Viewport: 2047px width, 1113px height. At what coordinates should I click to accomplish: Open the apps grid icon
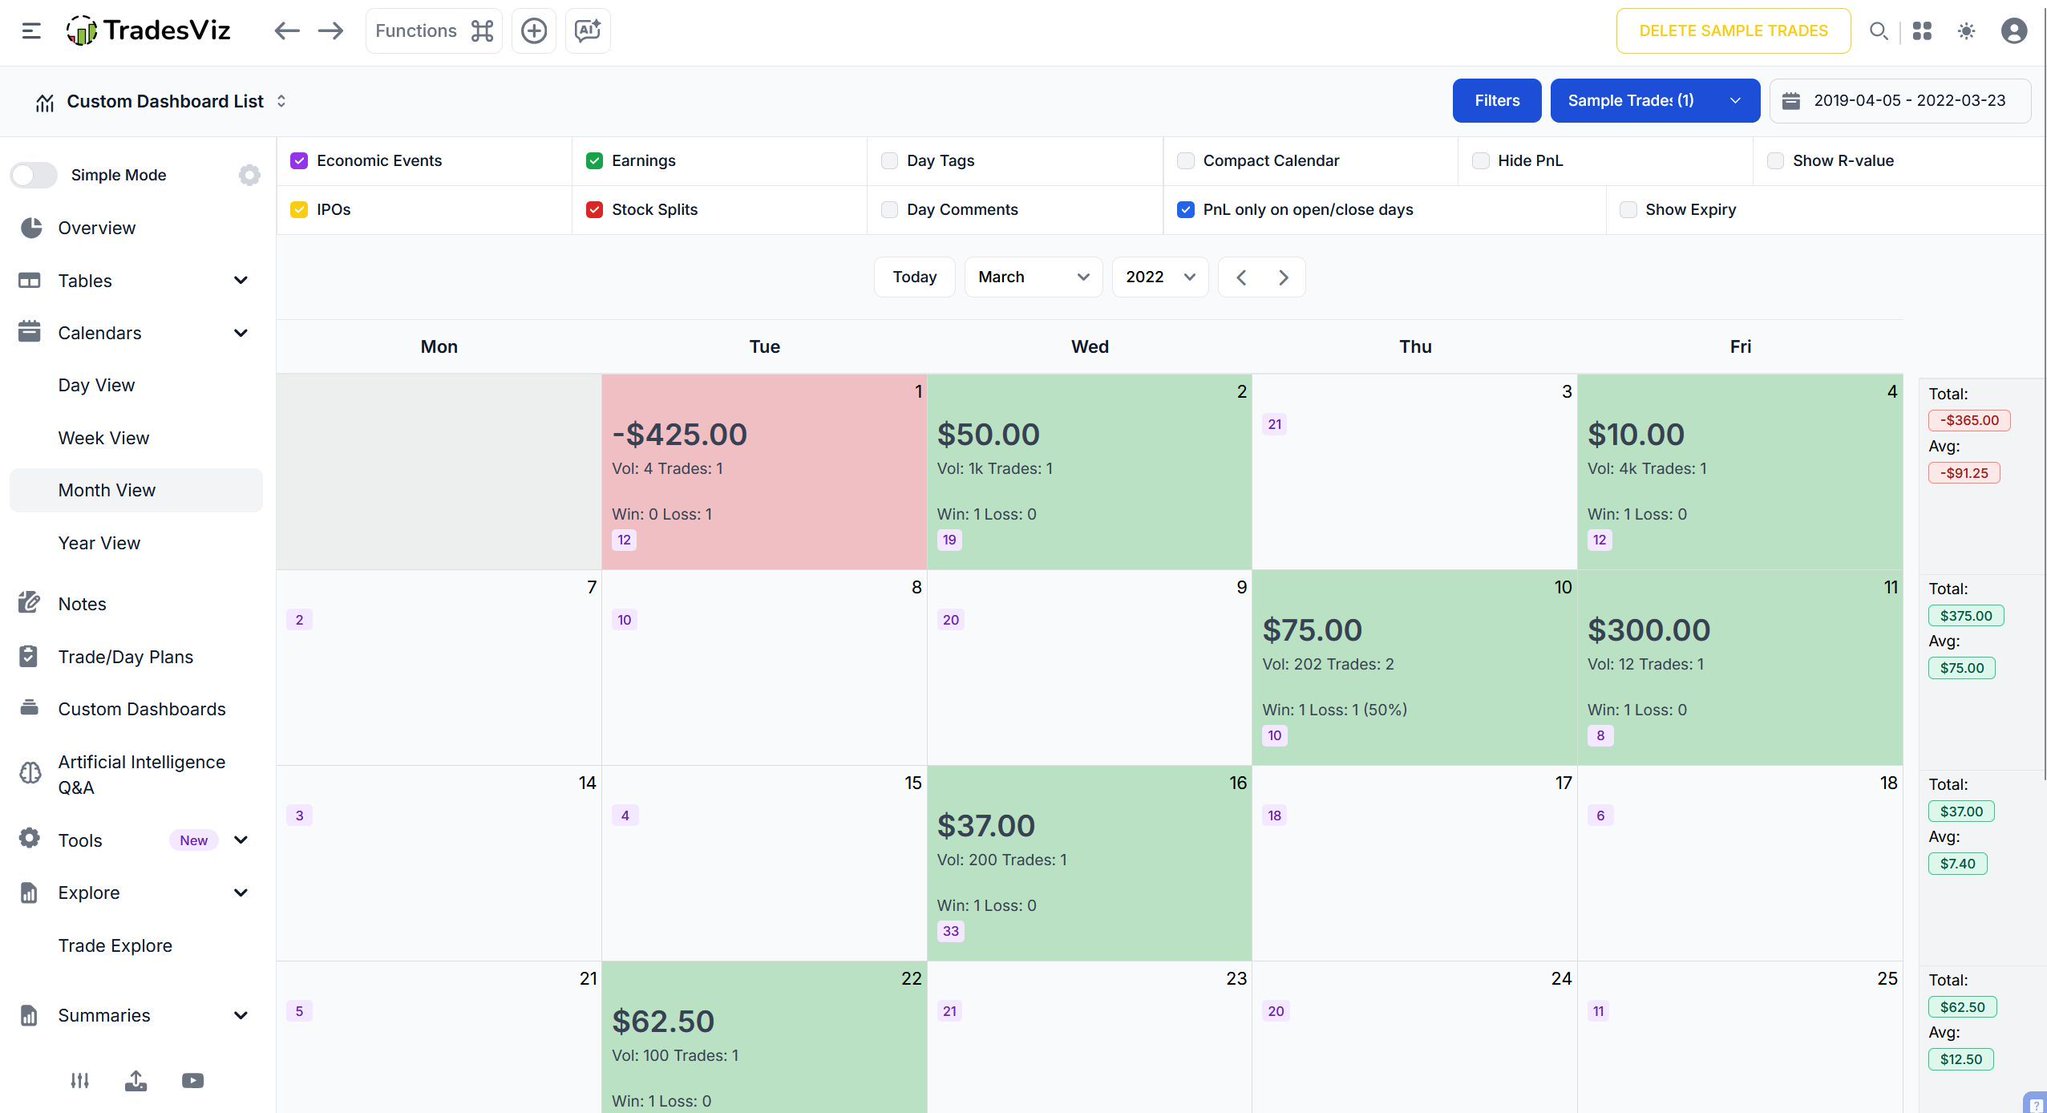pyautogui.click(x=1922, y=31)
